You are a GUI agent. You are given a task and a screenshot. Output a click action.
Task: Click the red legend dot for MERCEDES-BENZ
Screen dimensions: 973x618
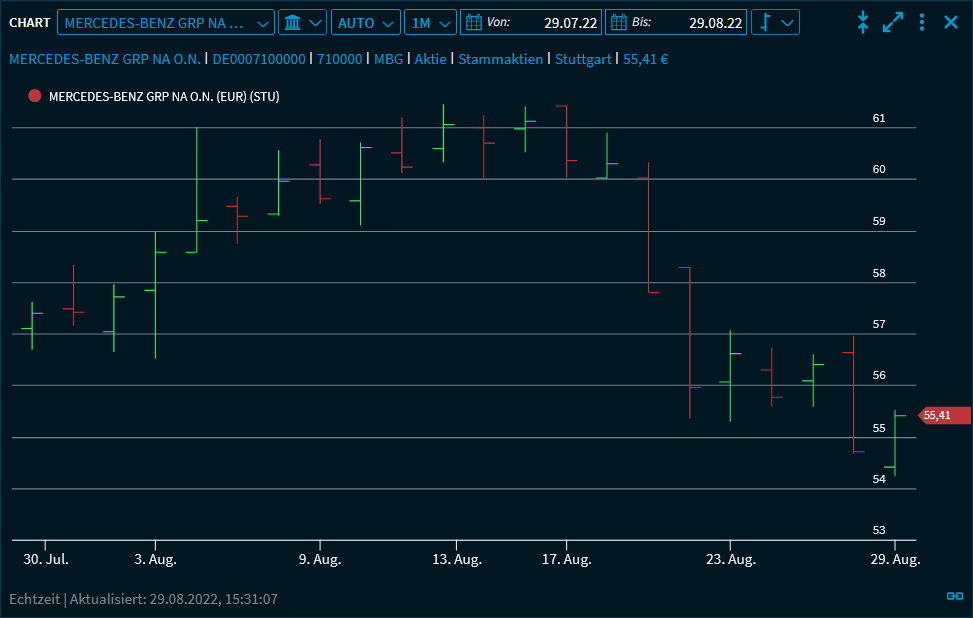point(35,96)
